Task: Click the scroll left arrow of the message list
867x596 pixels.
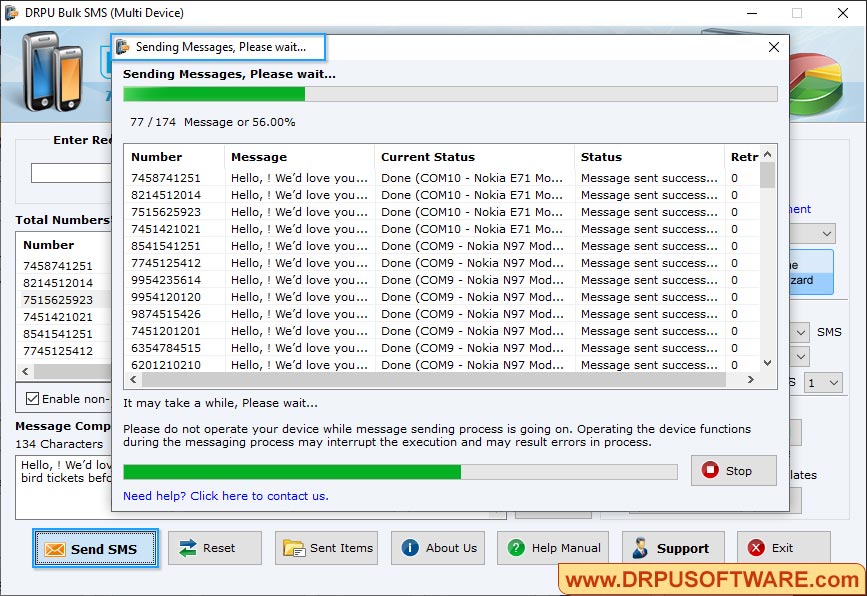Action: (x=133, y=379)
